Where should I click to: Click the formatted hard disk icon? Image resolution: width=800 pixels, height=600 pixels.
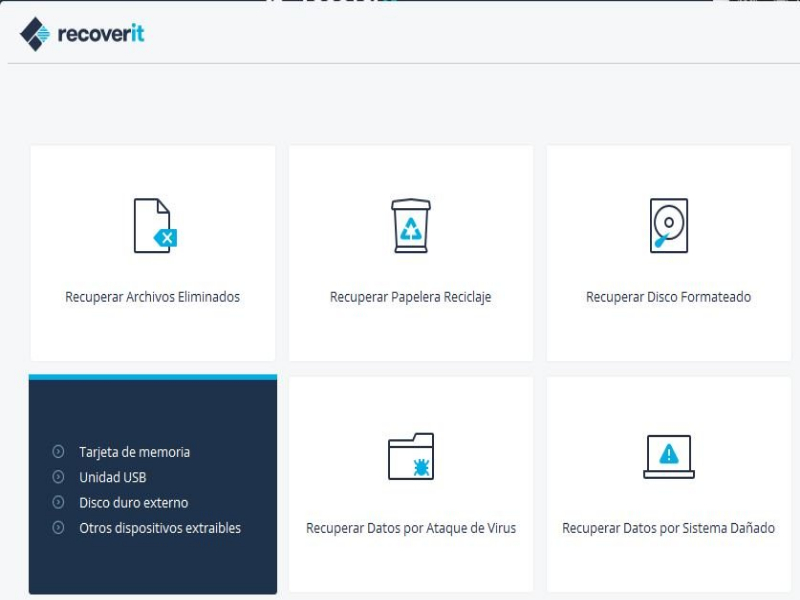click(x=668, y=226)
